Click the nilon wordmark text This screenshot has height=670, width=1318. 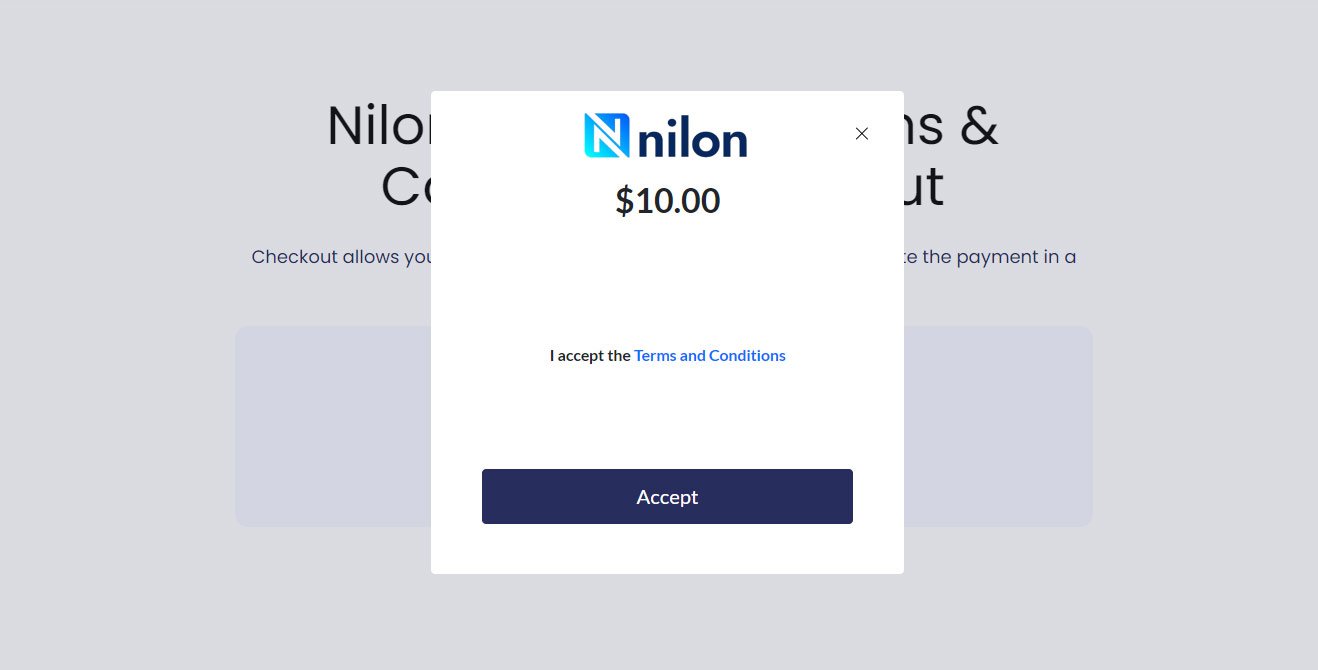click(693, 138)
